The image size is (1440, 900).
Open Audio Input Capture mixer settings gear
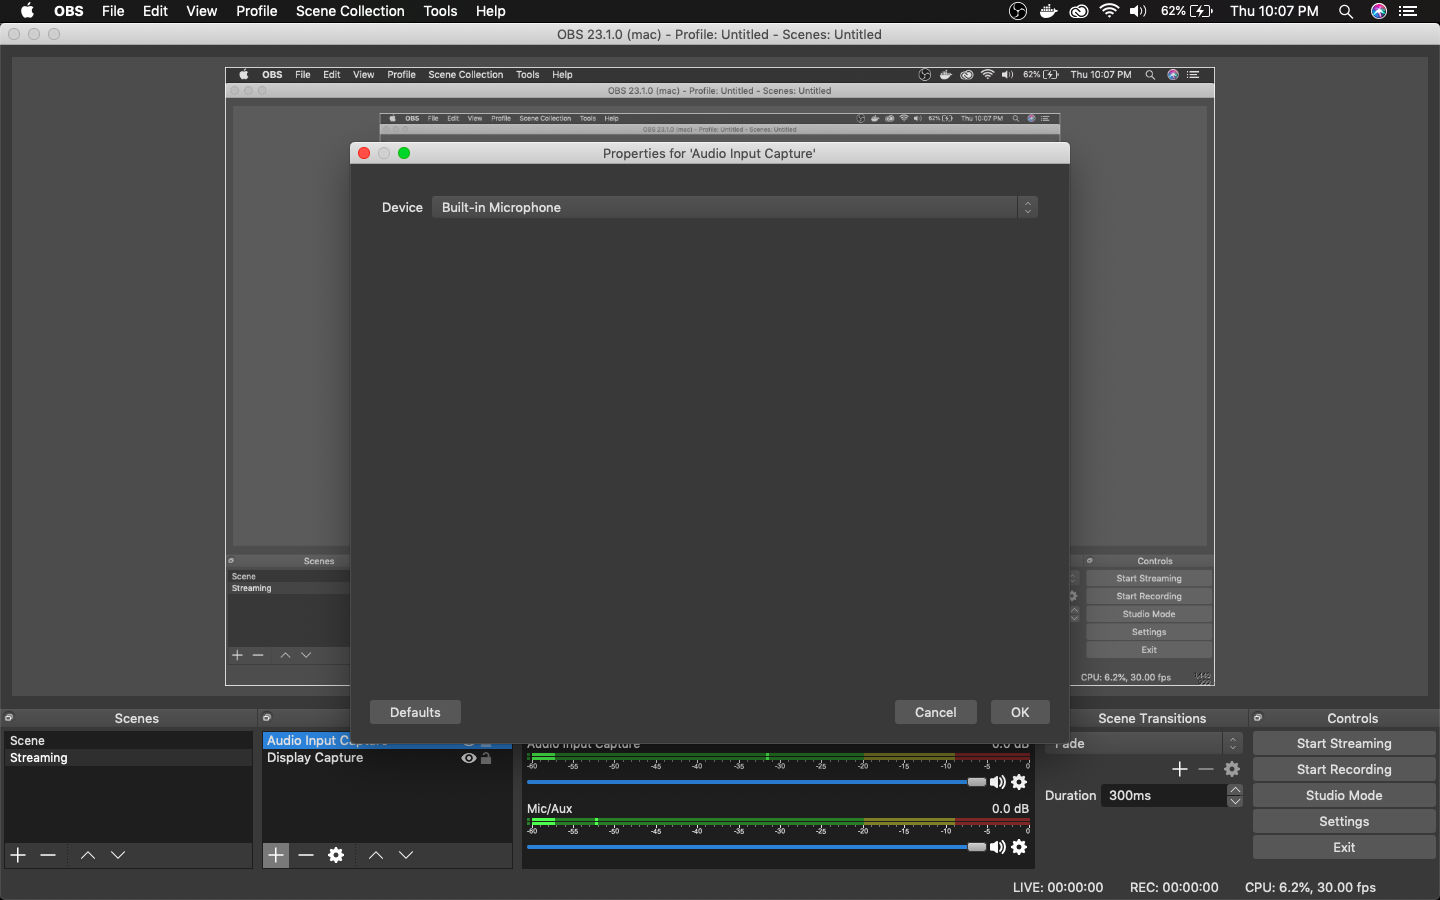[x=1019, y=782]
